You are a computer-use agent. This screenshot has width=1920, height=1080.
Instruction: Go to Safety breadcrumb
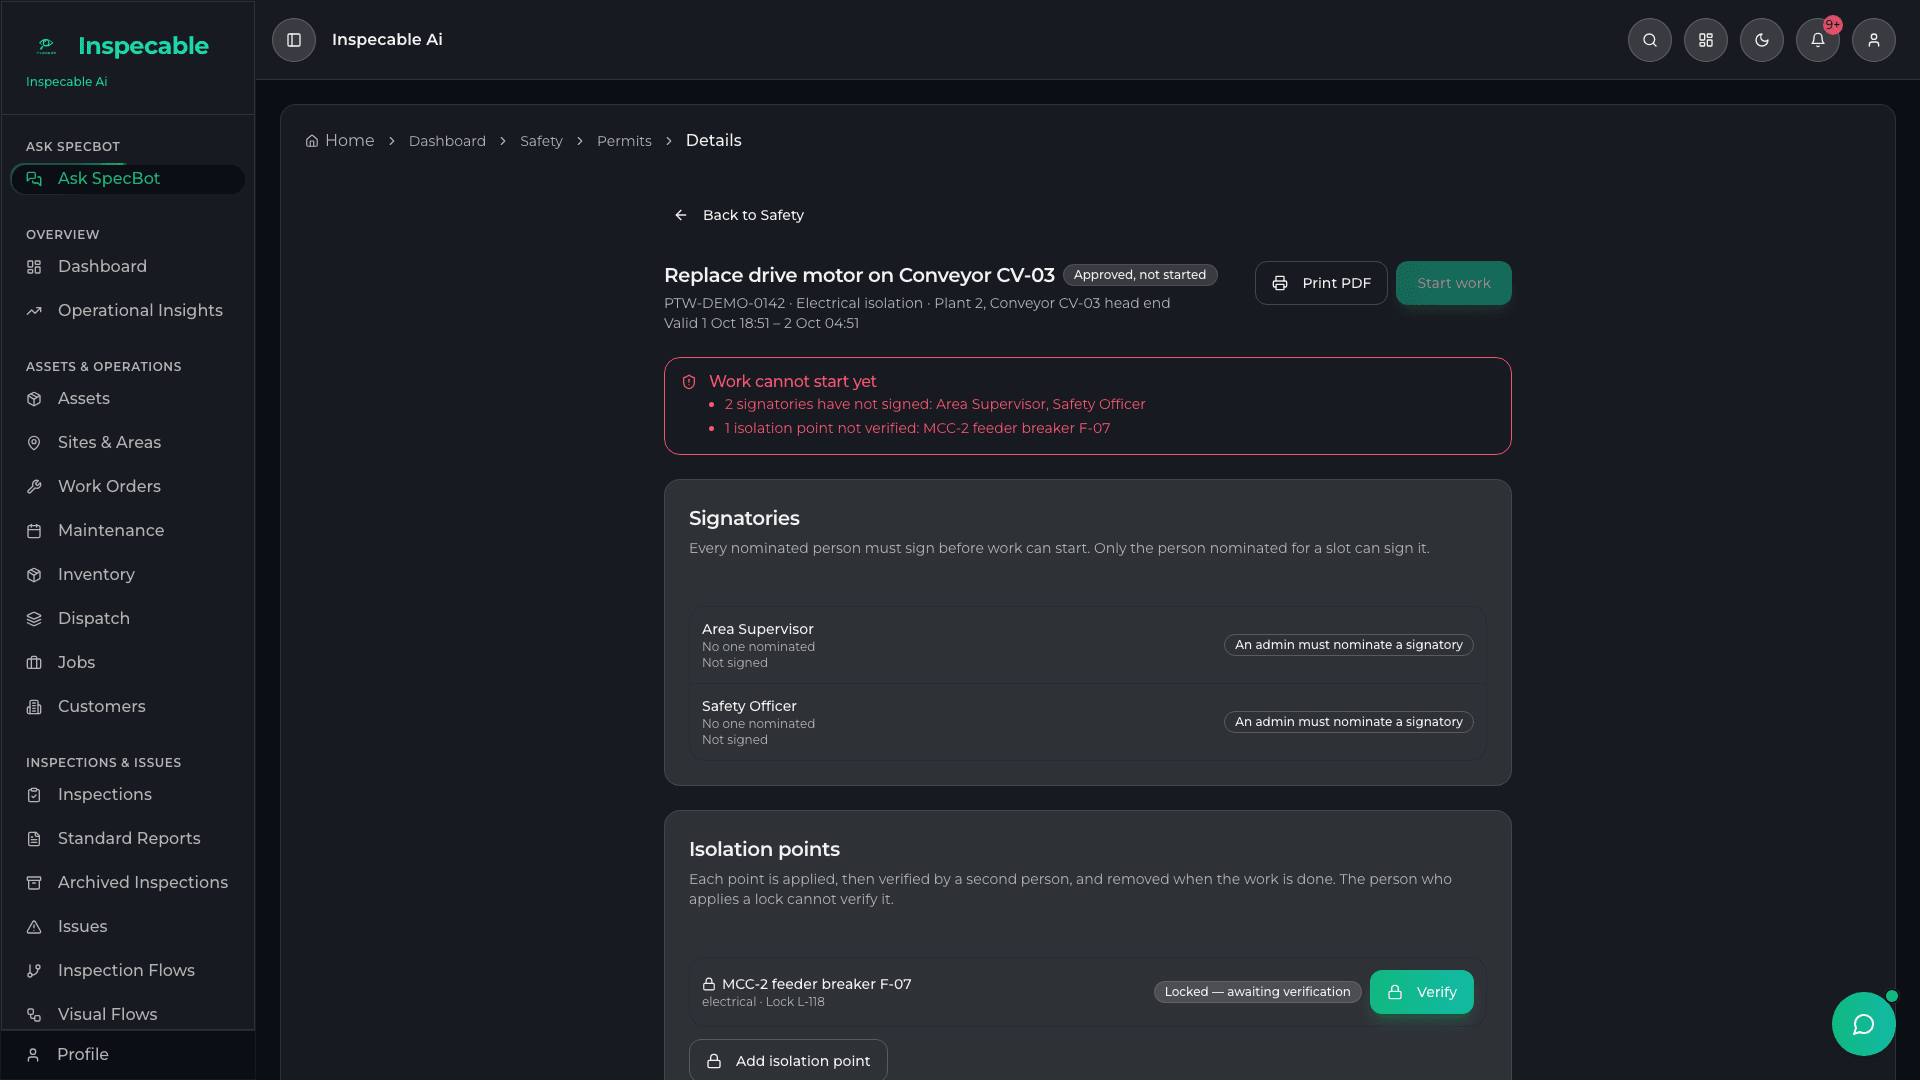[541, 141]
